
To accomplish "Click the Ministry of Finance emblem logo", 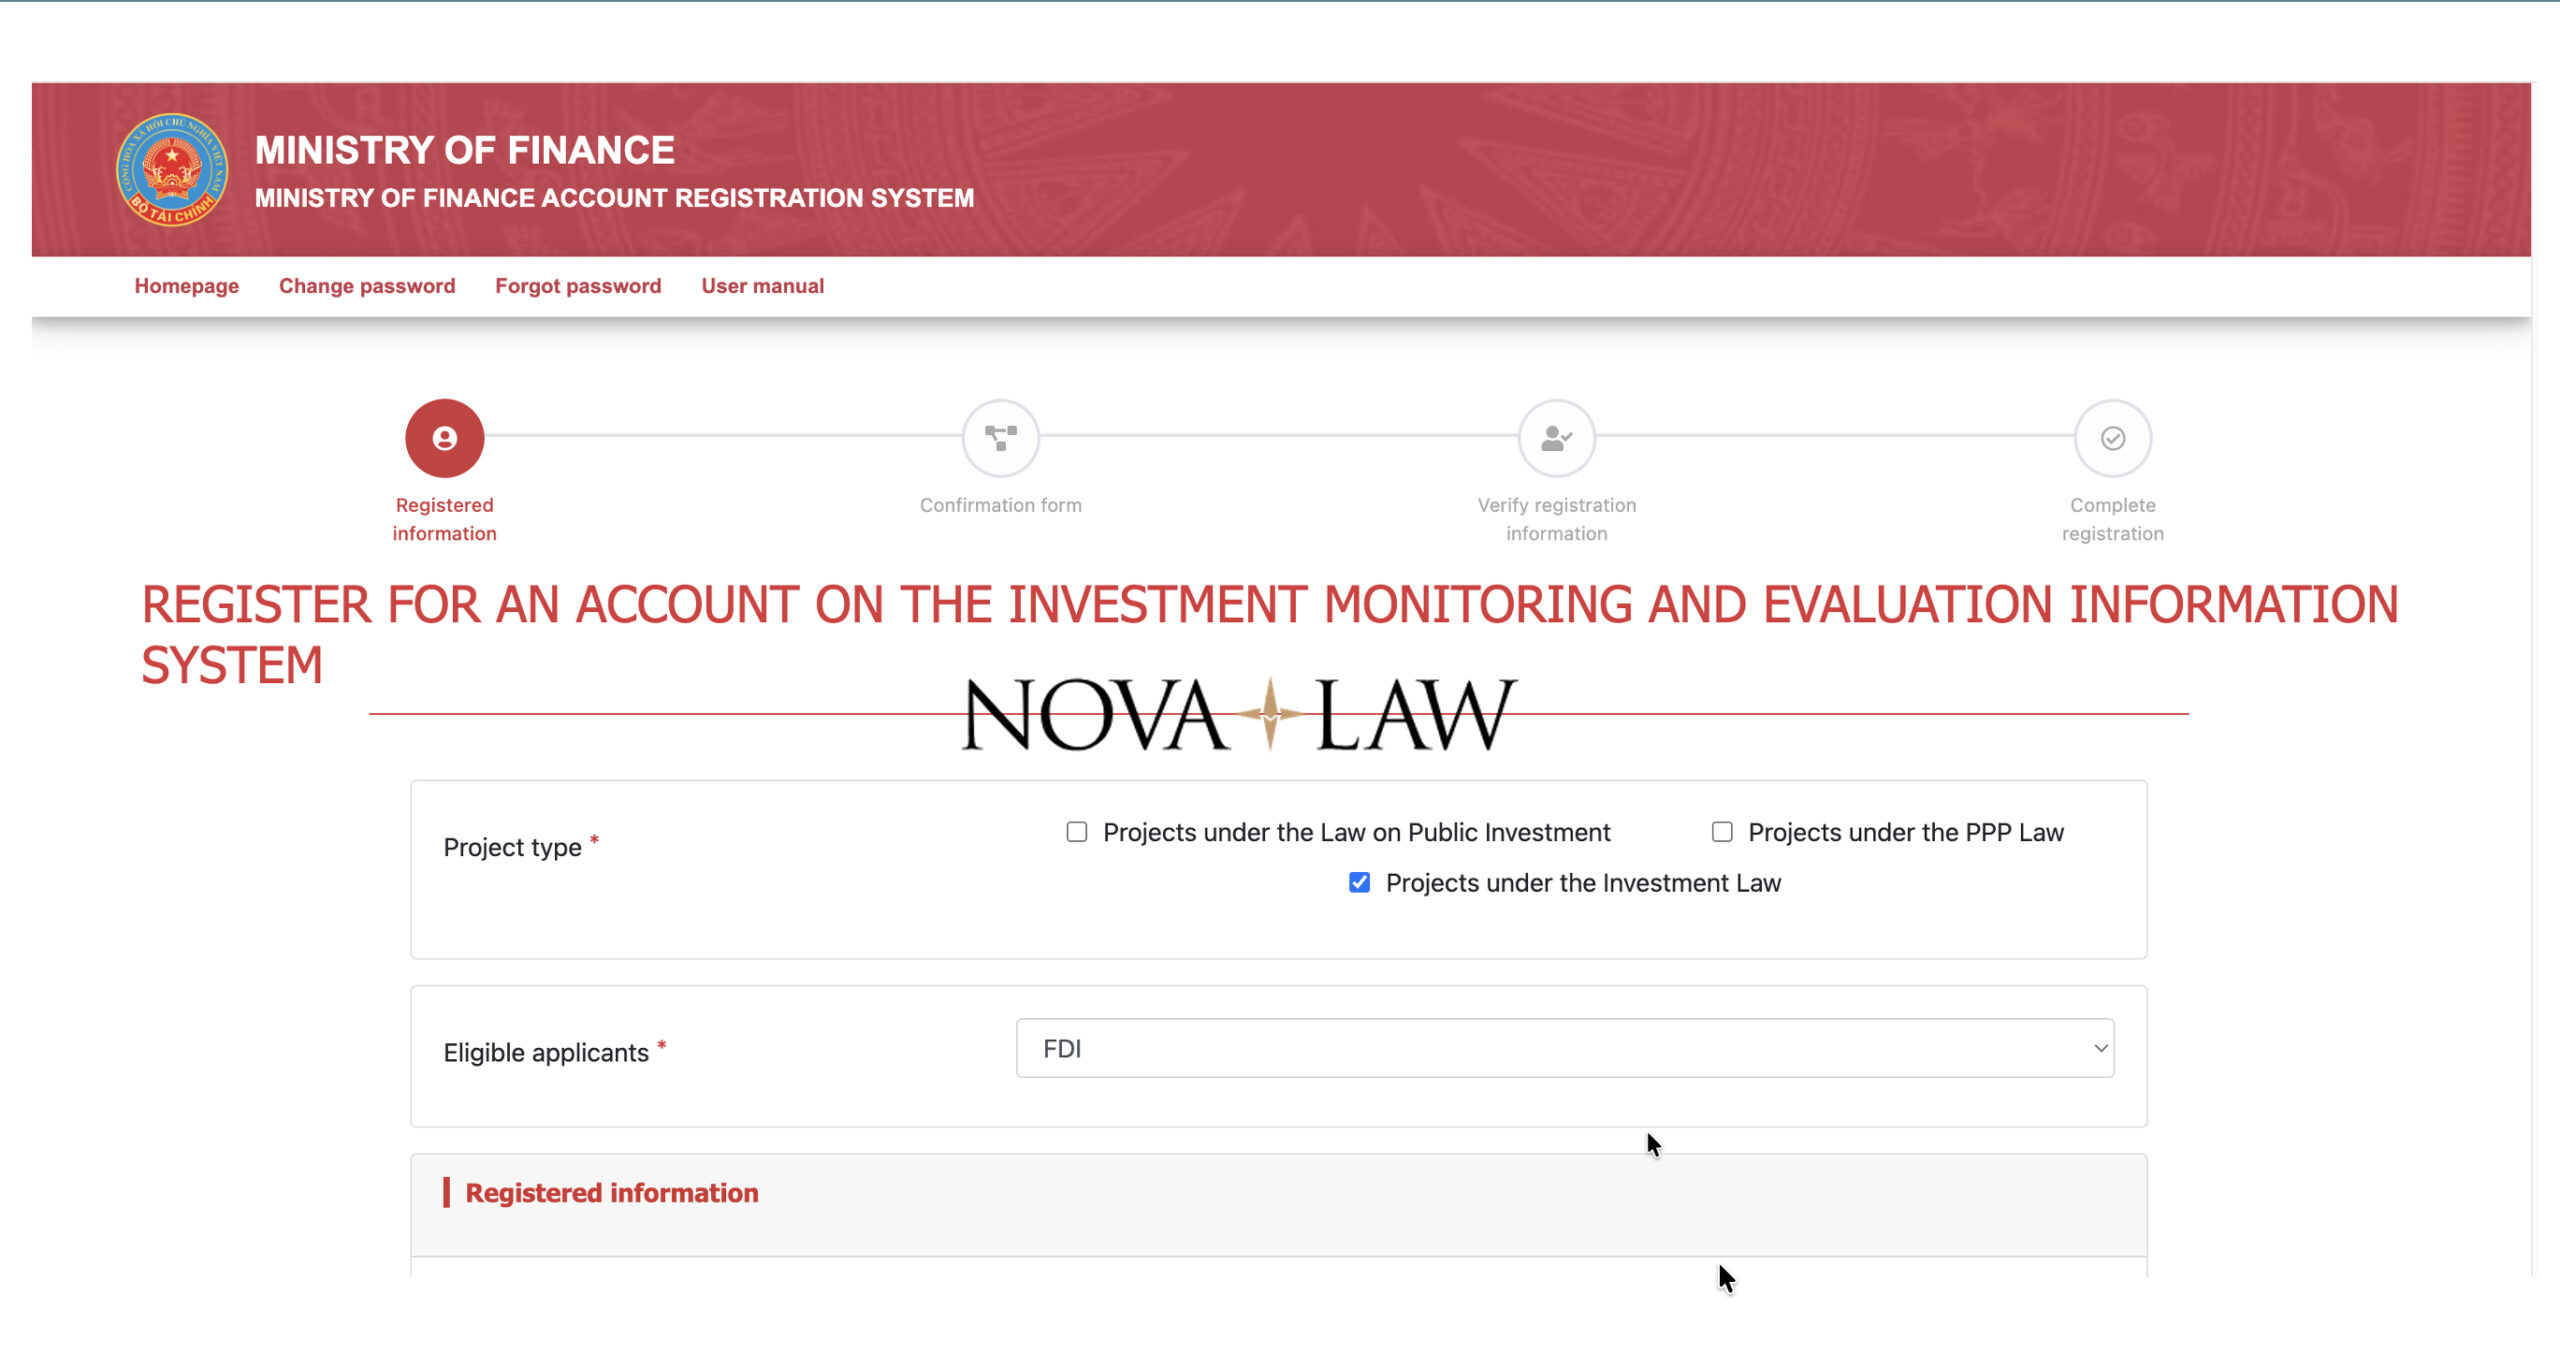I will (x=172, y=169).
